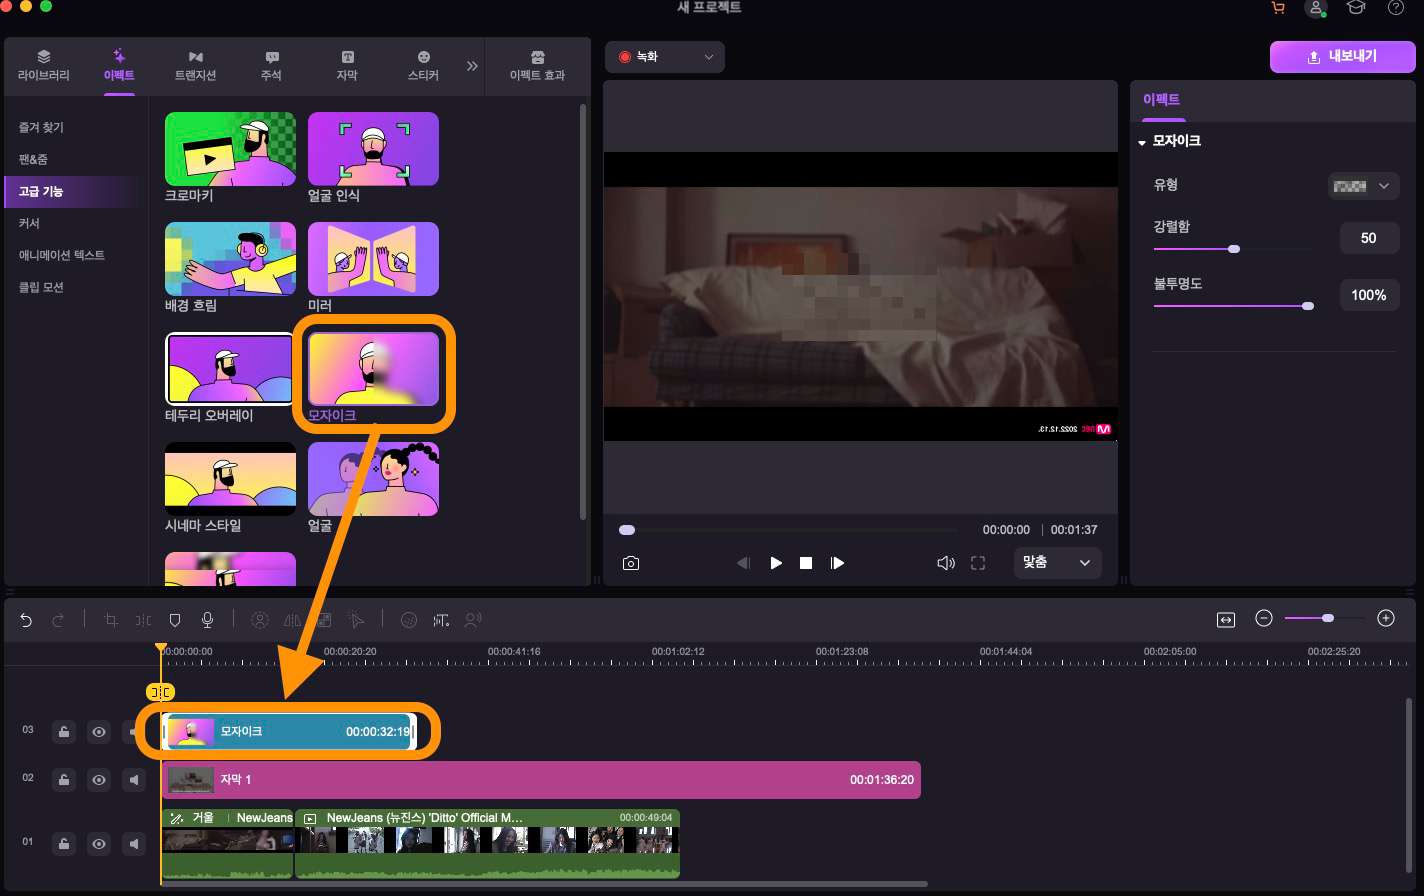
Task: Open the audio equalizer levels icon
Action: click(441, 620)
